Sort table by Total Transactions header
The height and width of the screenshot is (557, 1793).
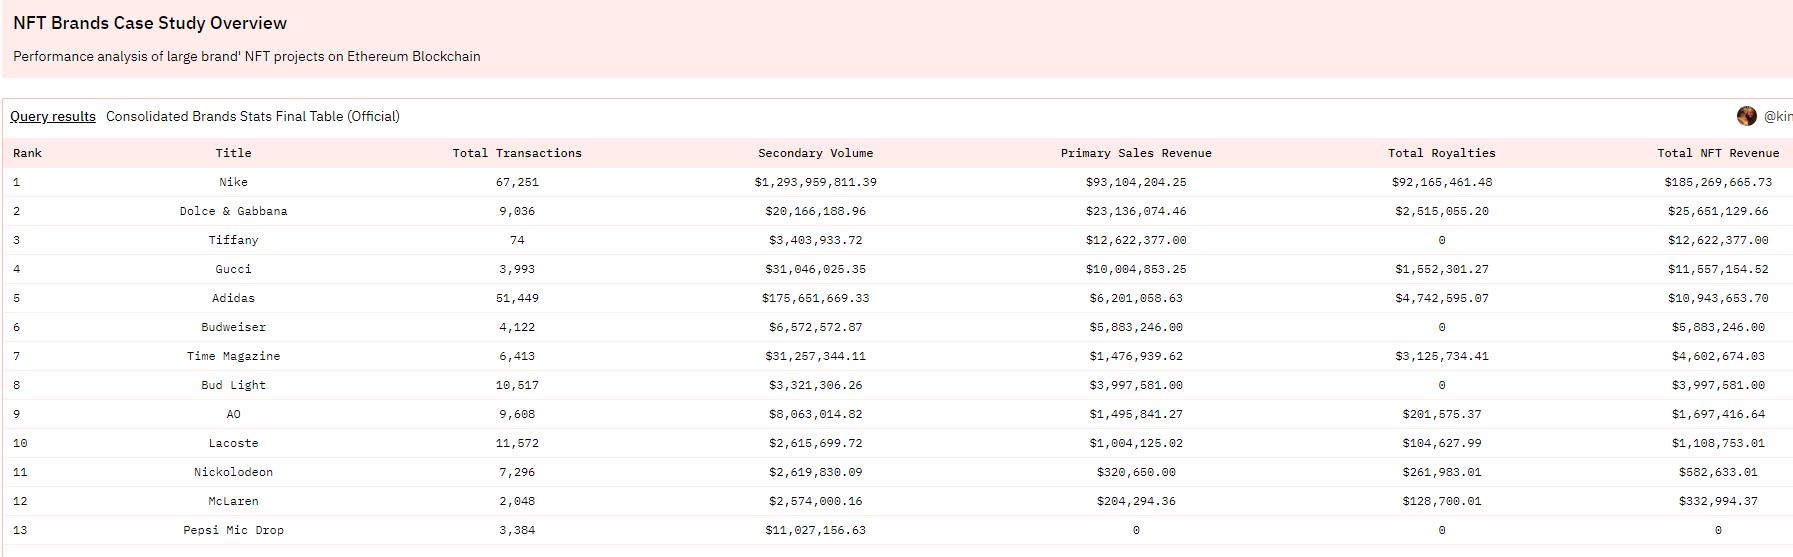[x=516, y=153]
